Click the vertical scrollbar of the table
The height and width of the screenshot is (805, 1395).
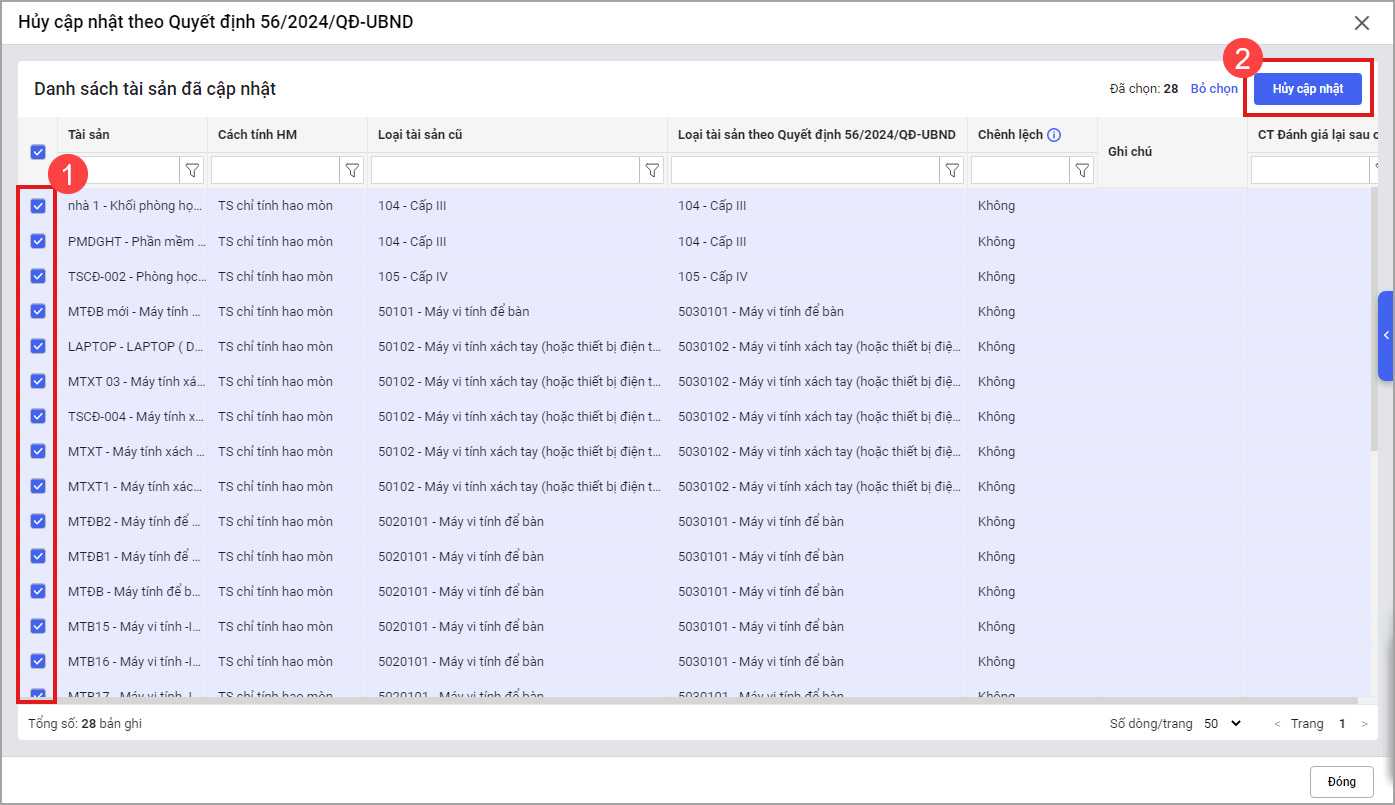click(1374, 320)
